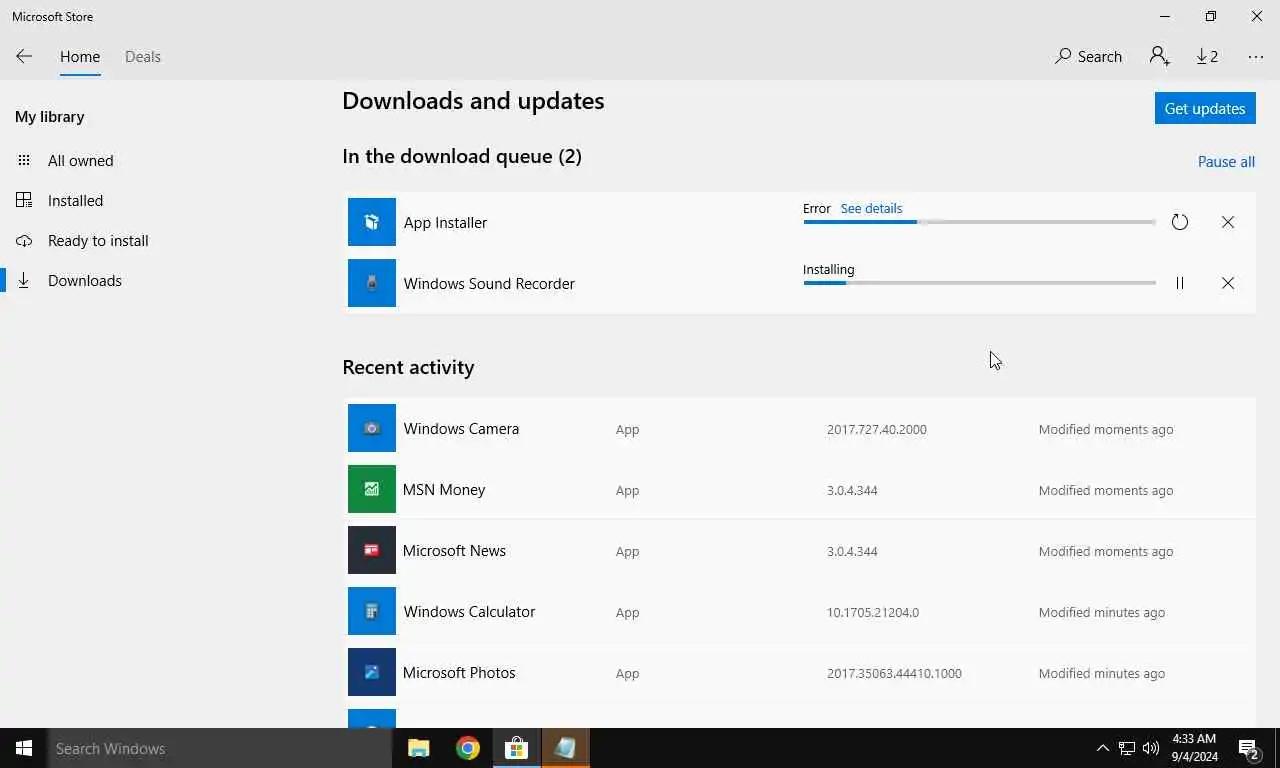Screen dimensions: 1280x768
Task: Open downloads indicator showing 2
Action: coord(1207,57)
